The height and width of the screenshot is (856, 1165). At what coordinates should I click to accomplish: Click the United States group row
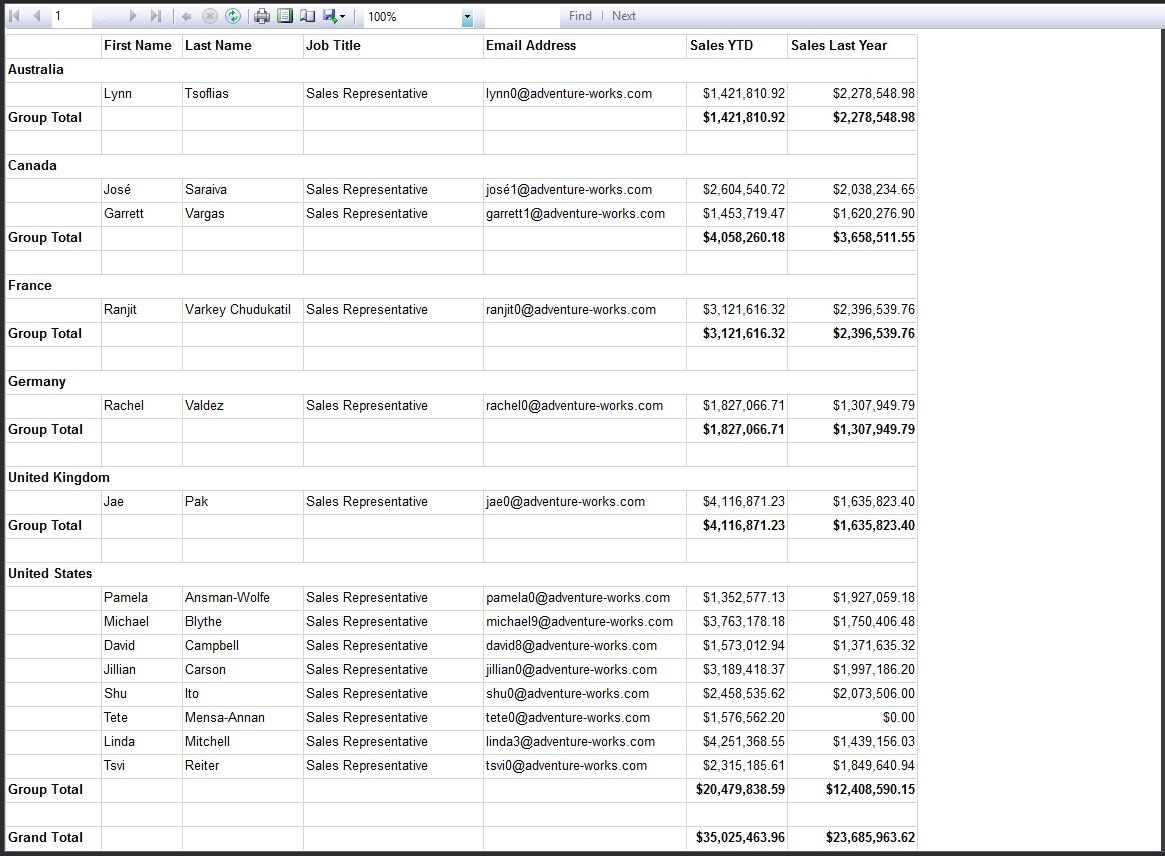click(x=50, y=574)
